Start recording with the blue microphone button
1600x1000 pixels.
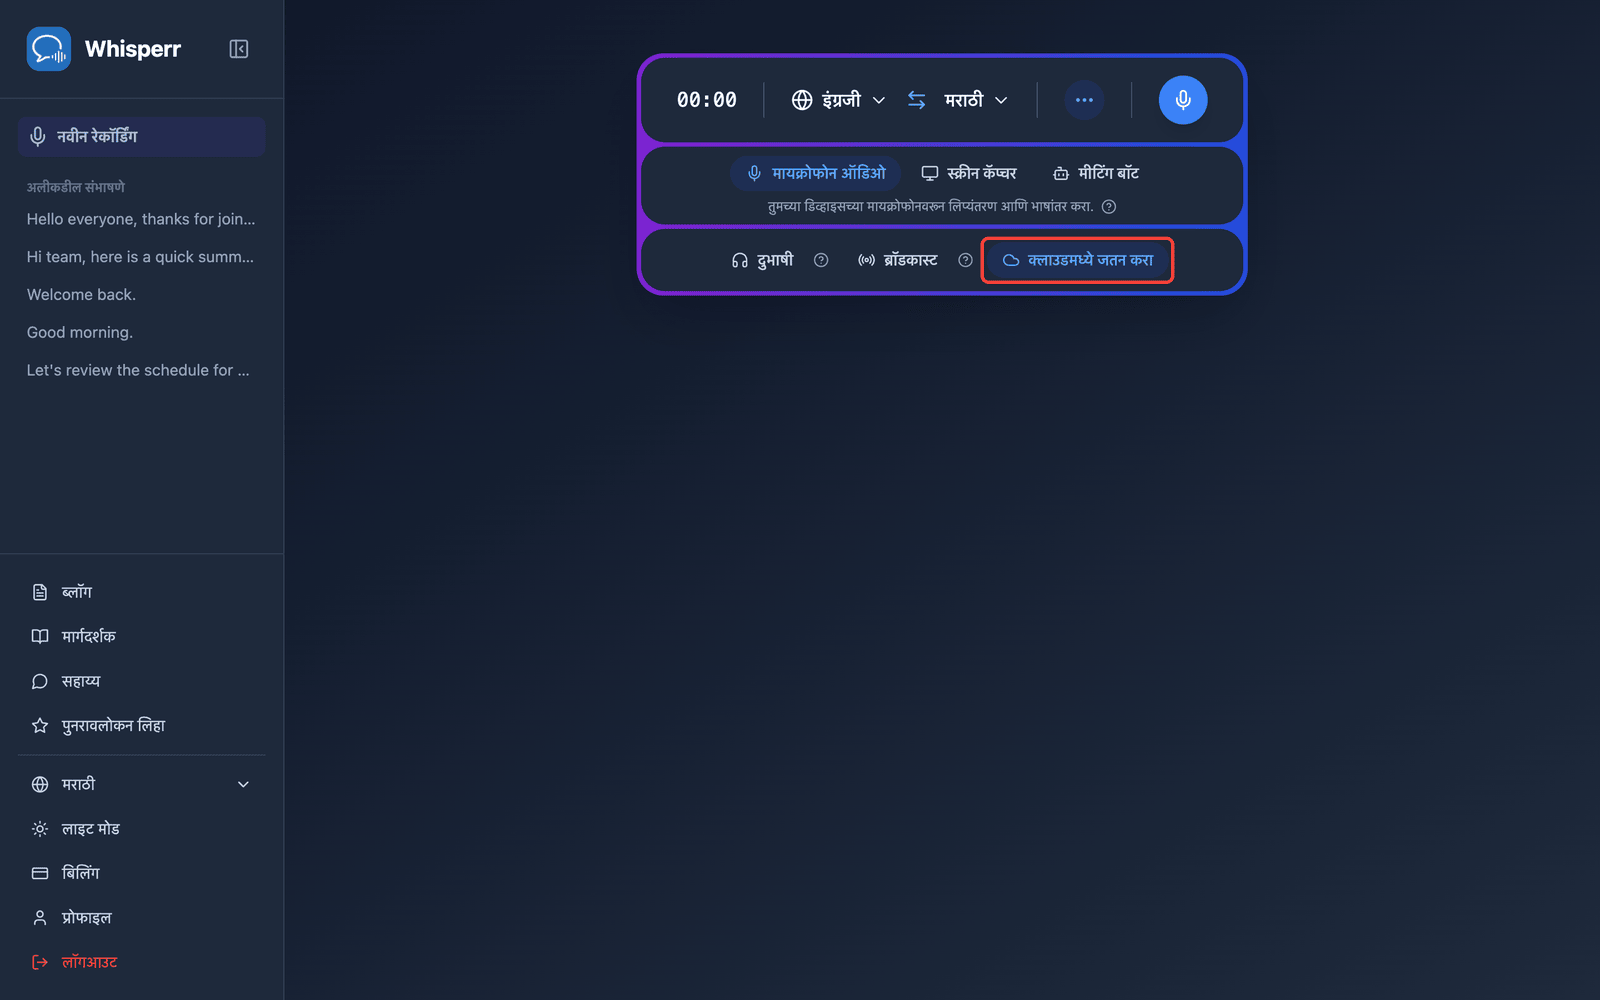1183,100
